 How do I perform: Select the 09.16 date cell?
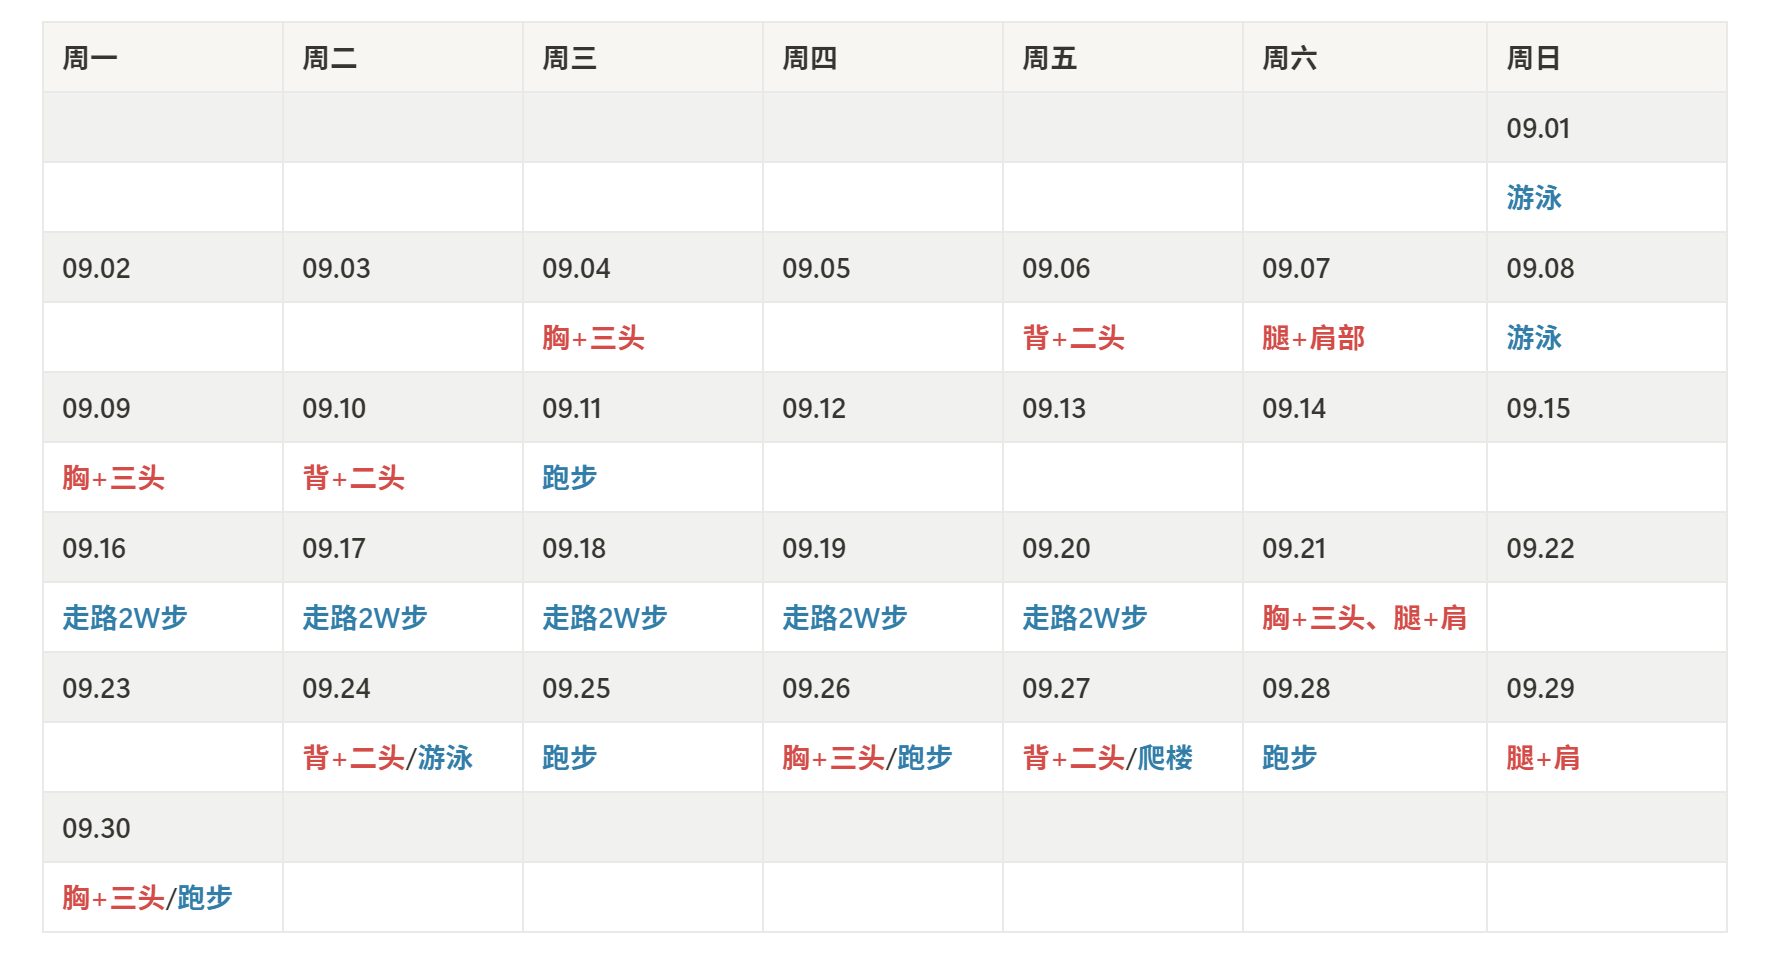[163, 548]
